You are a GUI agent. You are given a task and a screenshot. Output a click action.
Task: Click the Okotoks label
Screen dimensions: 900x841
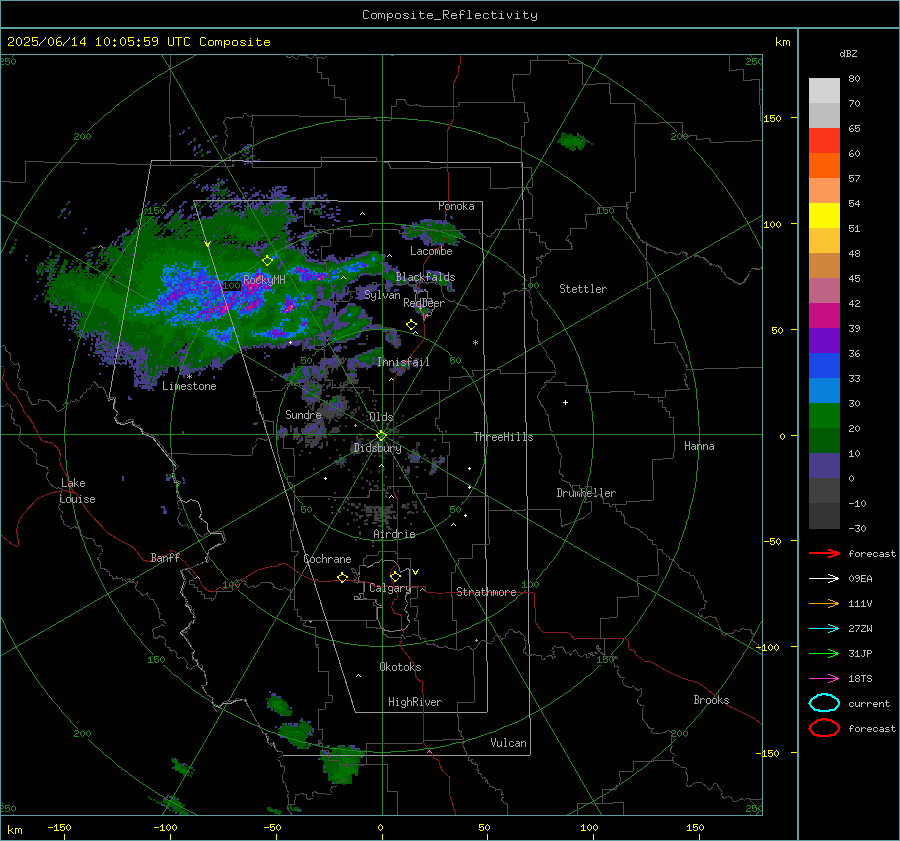coord(400,667)
